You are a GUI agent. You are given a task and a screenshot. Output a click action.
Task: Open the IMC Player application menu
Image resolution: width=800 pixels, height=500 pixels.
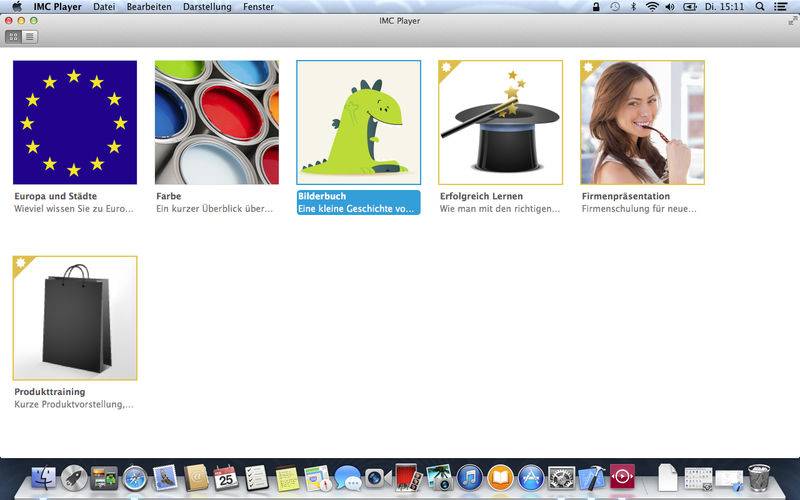(x=58, y=7)
